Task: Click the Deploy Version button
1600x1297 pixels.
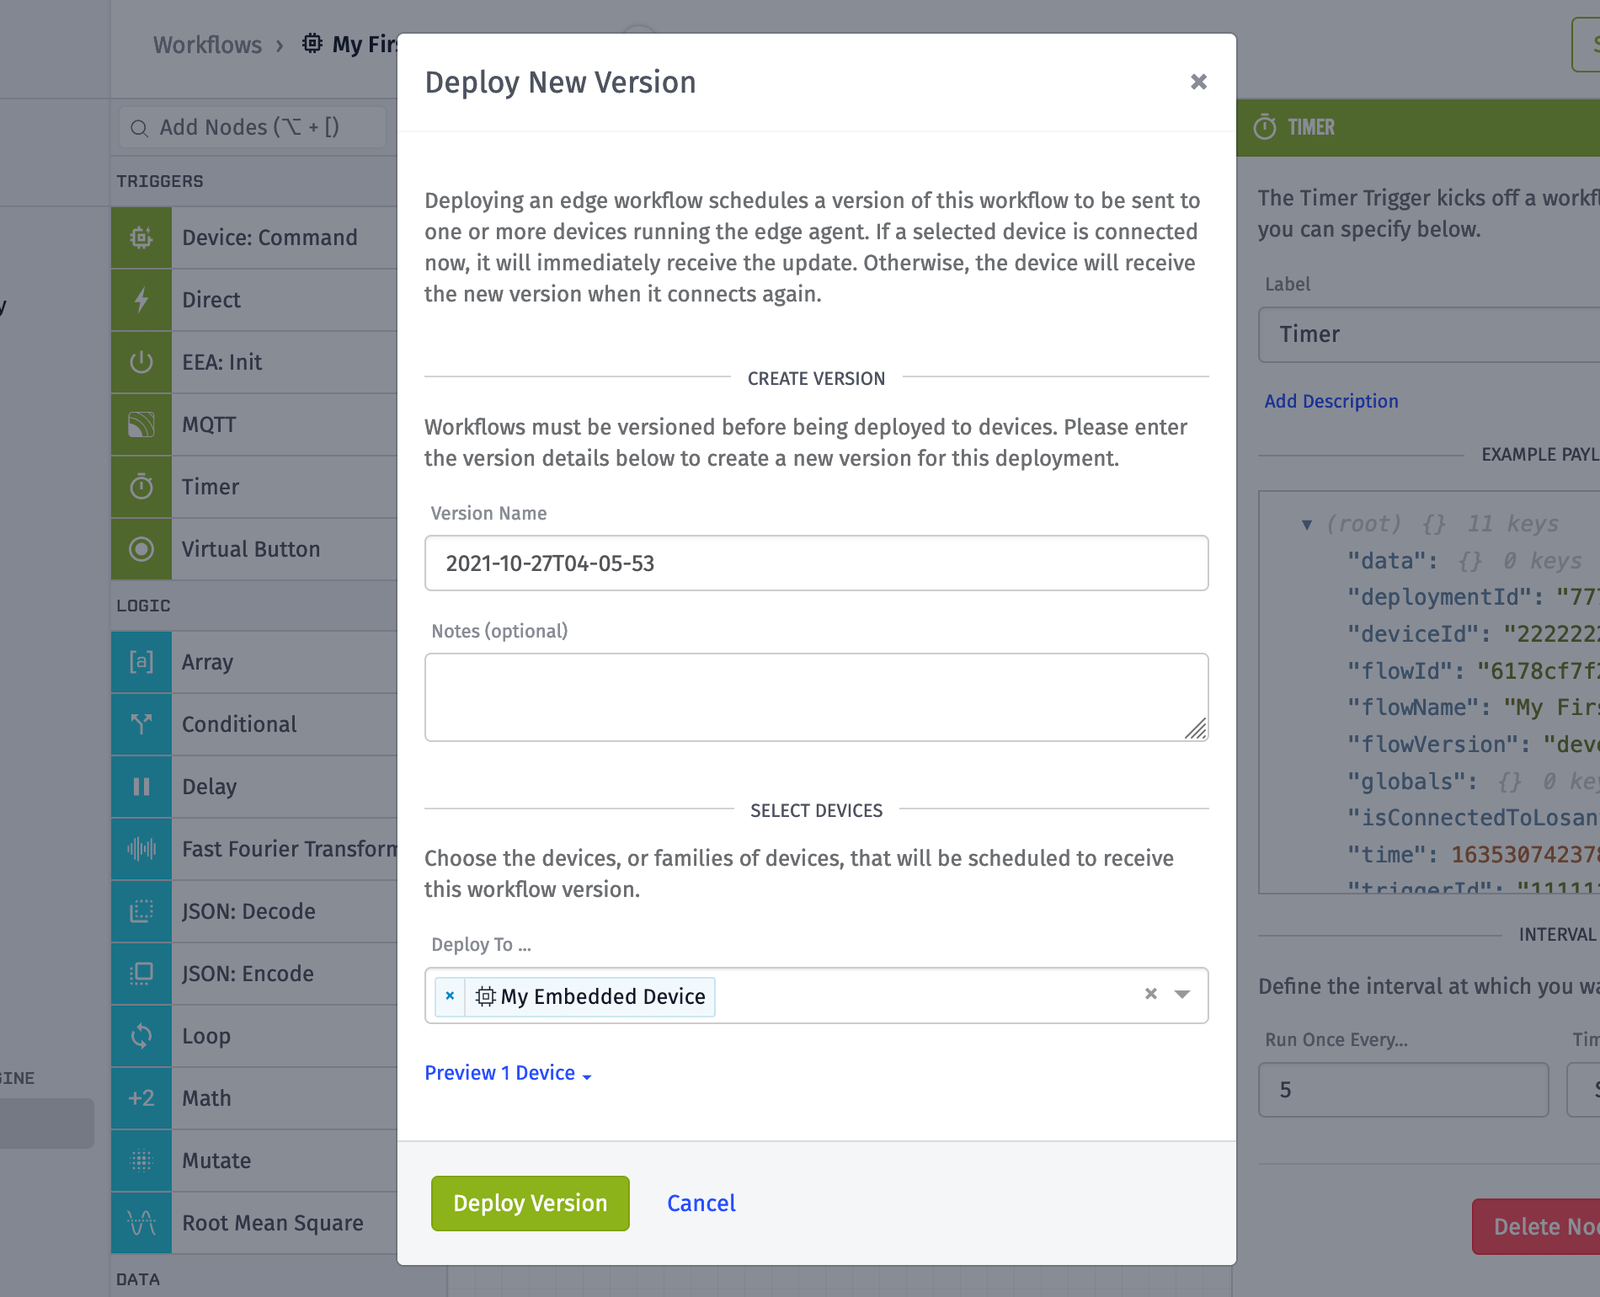Action: pyautogui.click(x=530, y=1203)
